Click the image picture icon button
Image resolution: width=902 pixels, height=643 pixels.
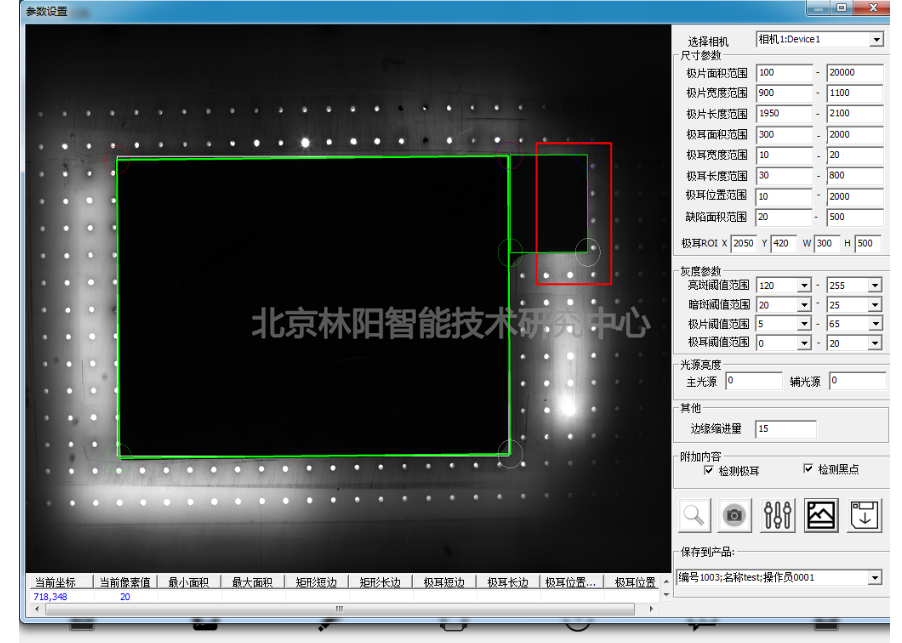[821, 515]
